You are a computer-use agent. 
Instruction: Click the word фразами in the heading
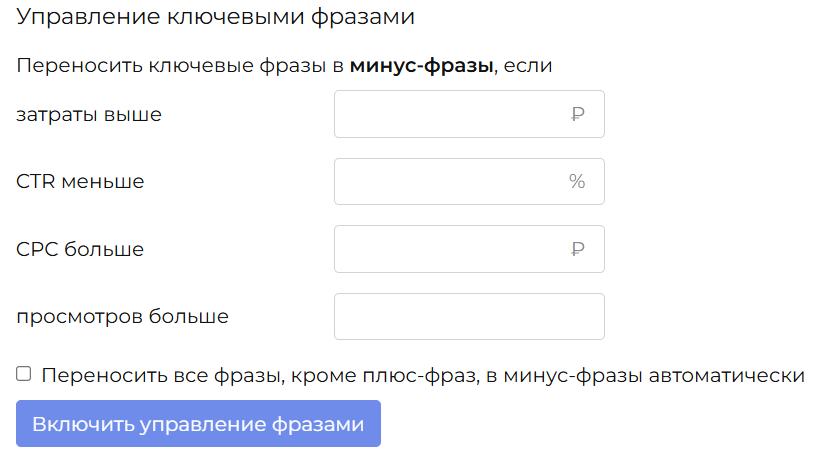pyautogui.click(x=363, y=17)
